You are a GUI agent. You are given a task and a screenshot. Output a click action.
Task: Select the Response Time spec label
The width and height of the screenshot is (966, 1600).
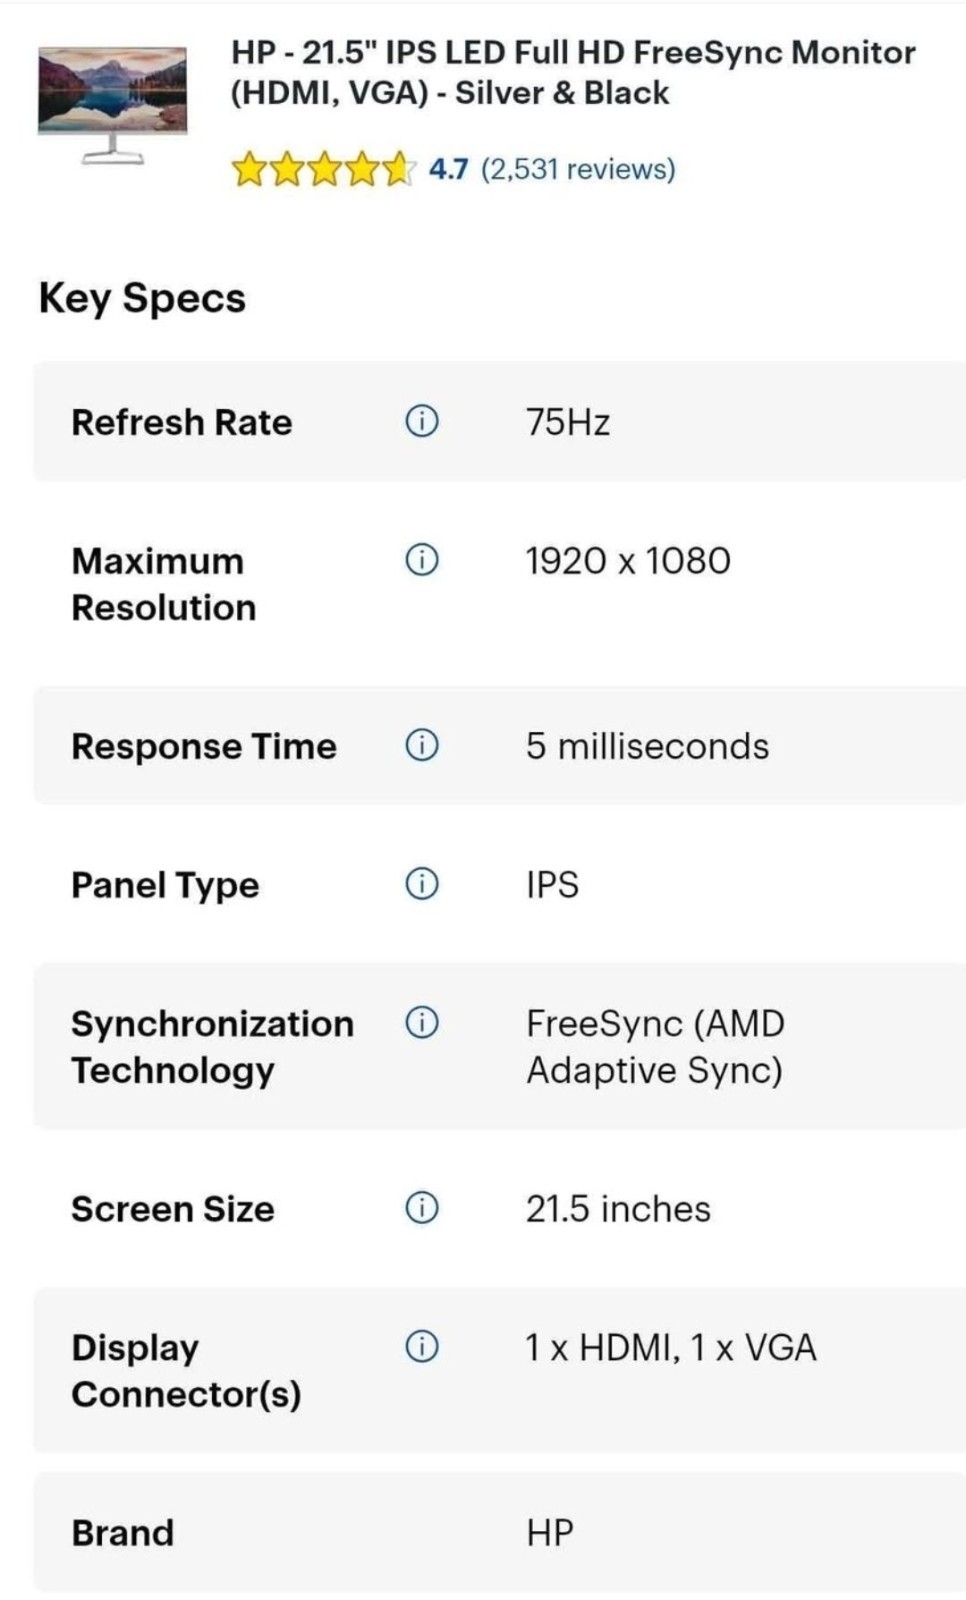point(204,746)
